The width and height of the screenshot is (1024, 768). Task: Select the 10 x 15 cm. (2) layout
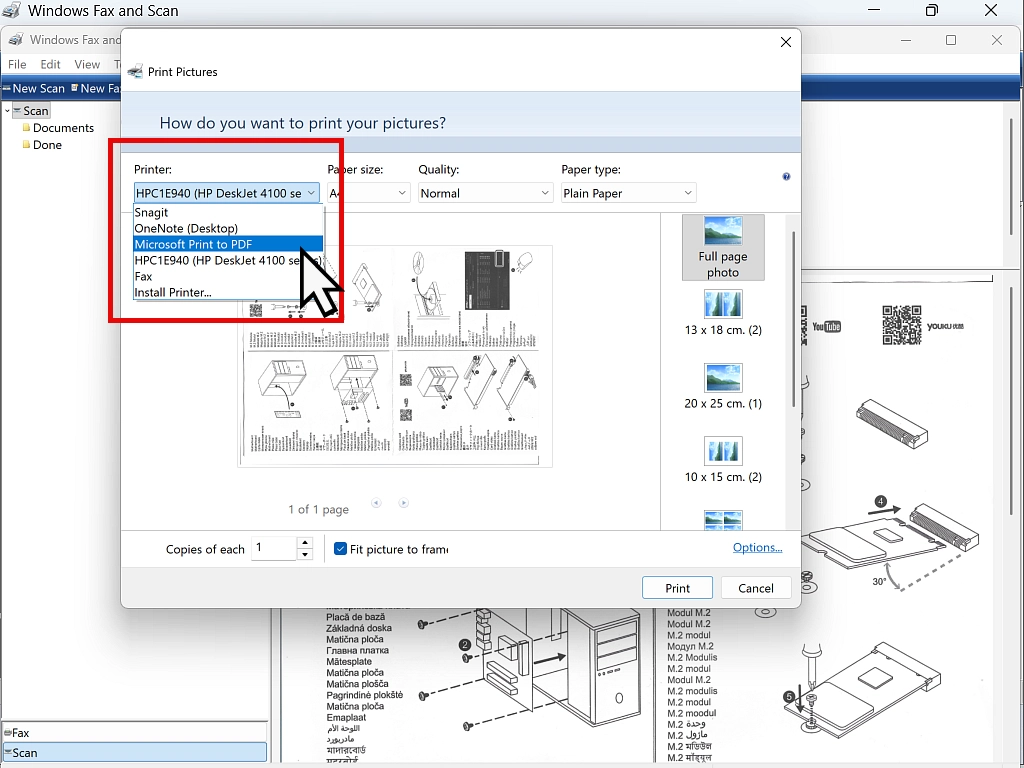pyautogui.click(x=723, y=460)
